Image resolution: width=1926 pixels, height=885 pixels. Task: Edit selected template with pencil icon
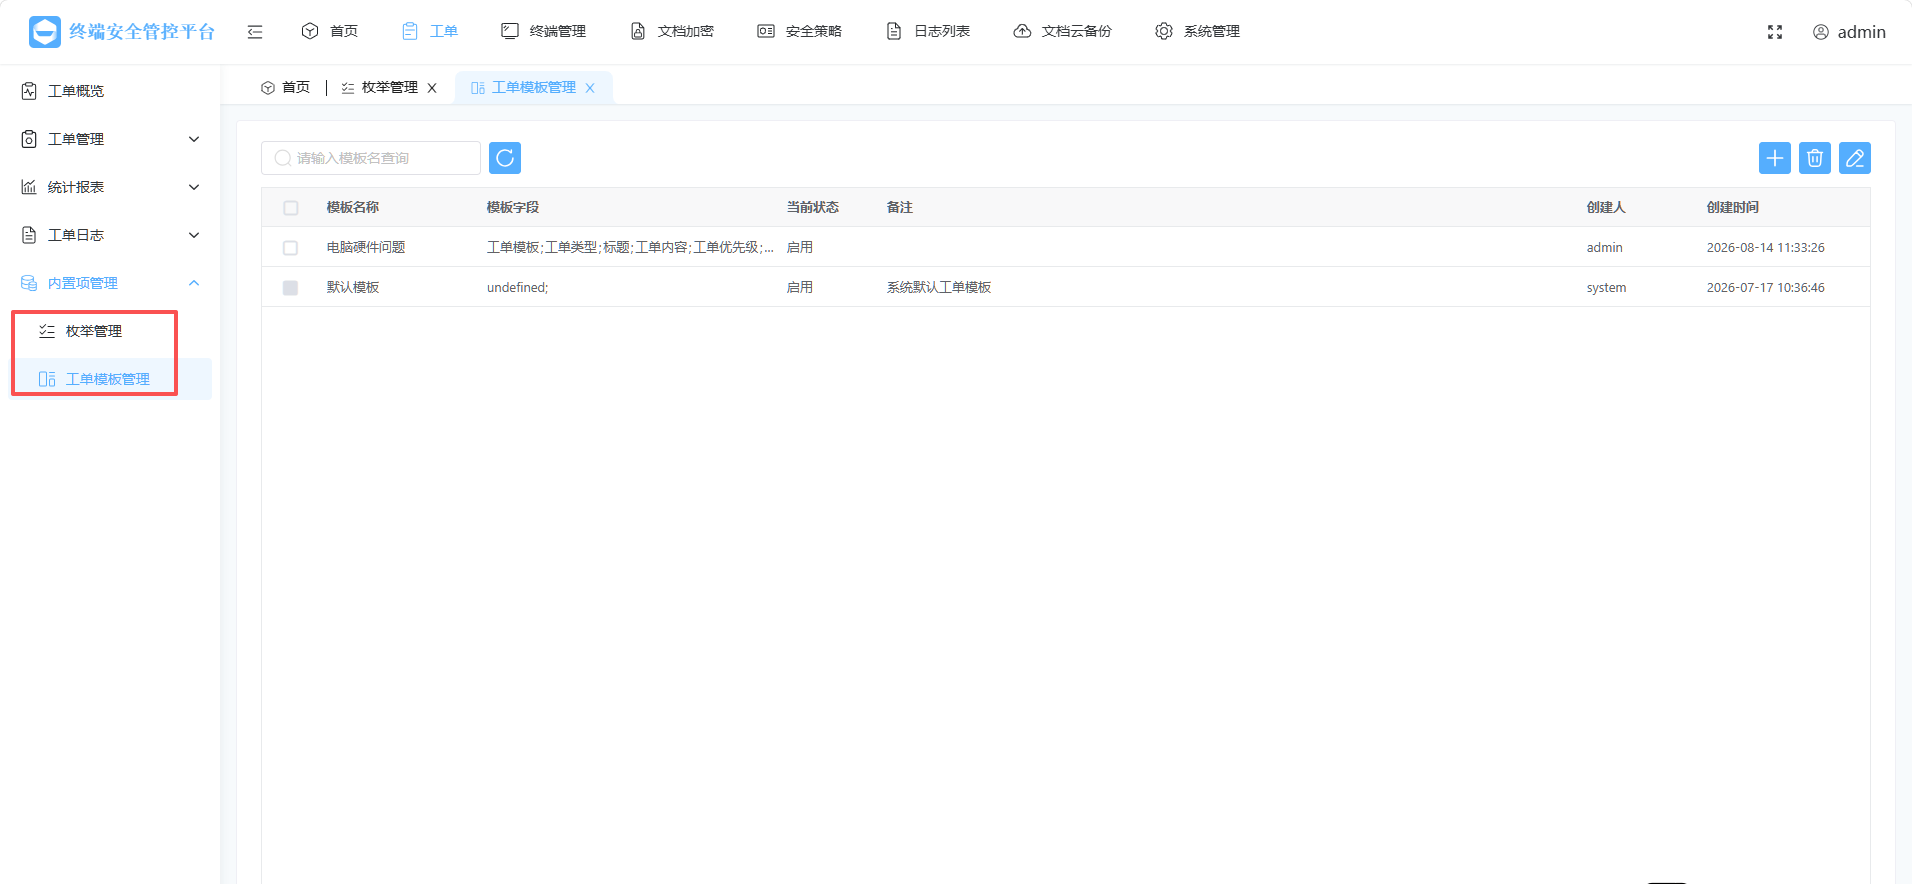coord(1855,158)
